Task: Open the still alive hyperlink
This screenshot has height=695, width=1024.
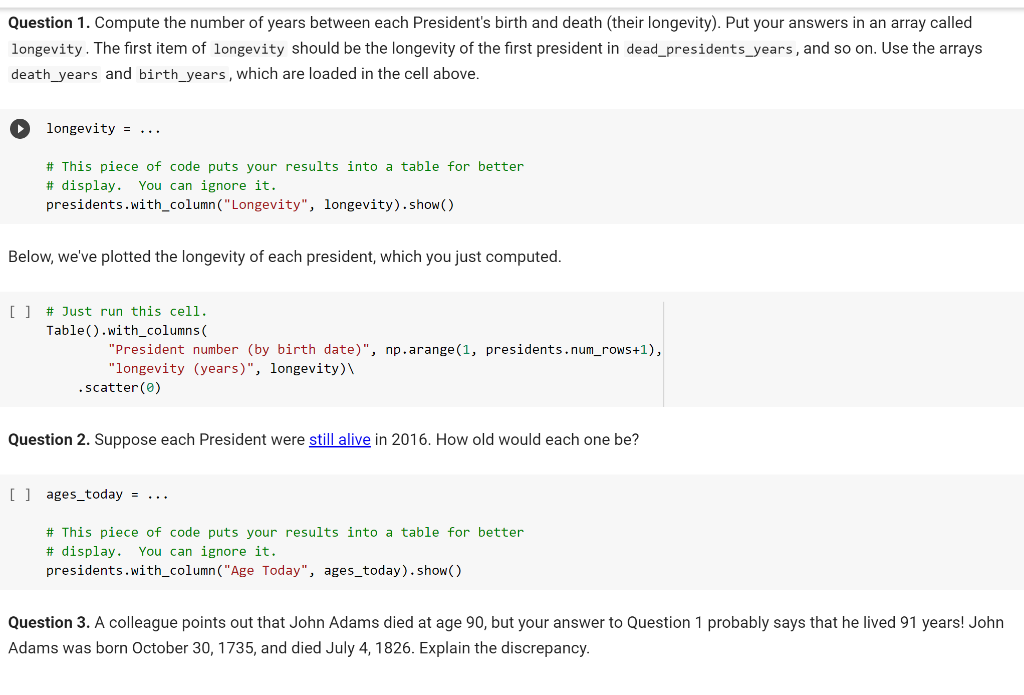Action: click(339, 439)
